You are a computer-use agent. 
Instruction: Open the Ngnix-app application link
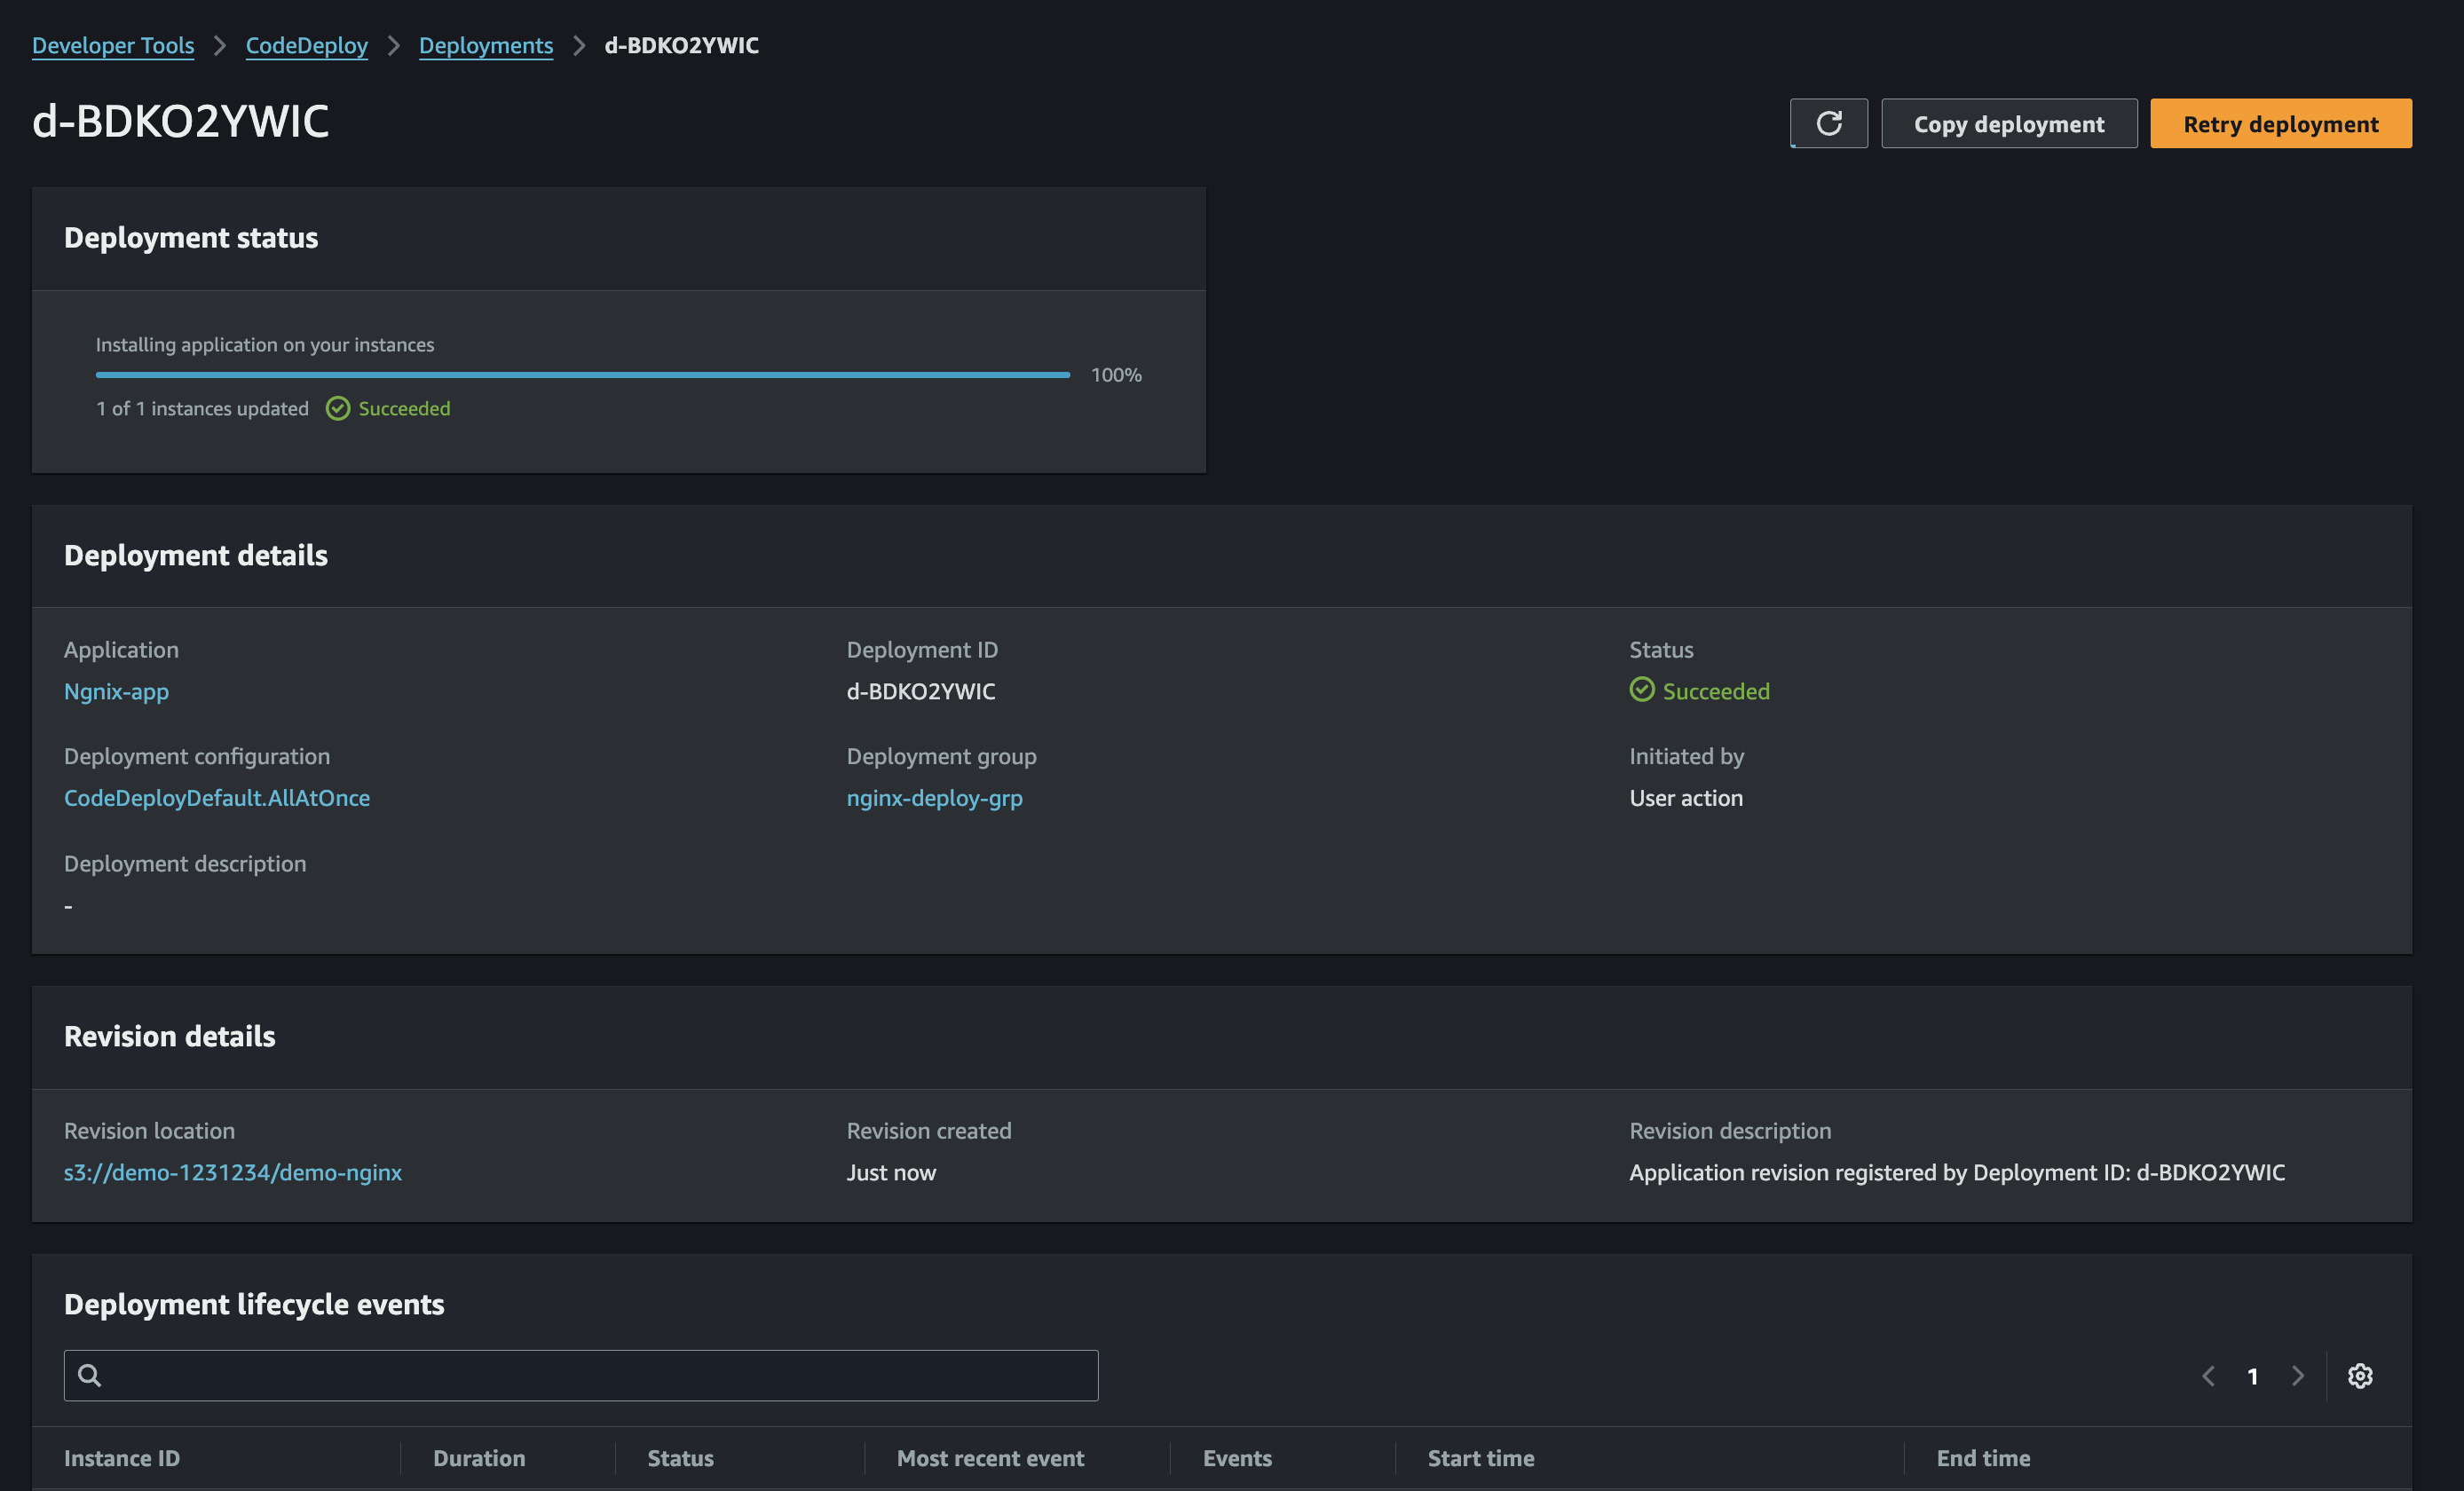click(116, 691)
